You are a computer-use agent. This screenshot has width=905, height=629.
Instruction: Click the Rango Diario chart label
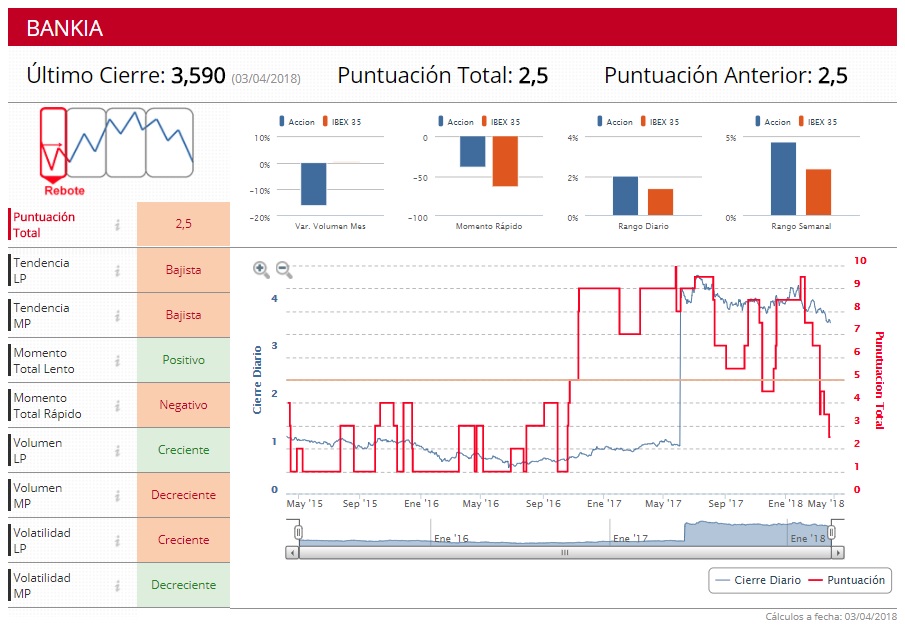coord(643,226)
